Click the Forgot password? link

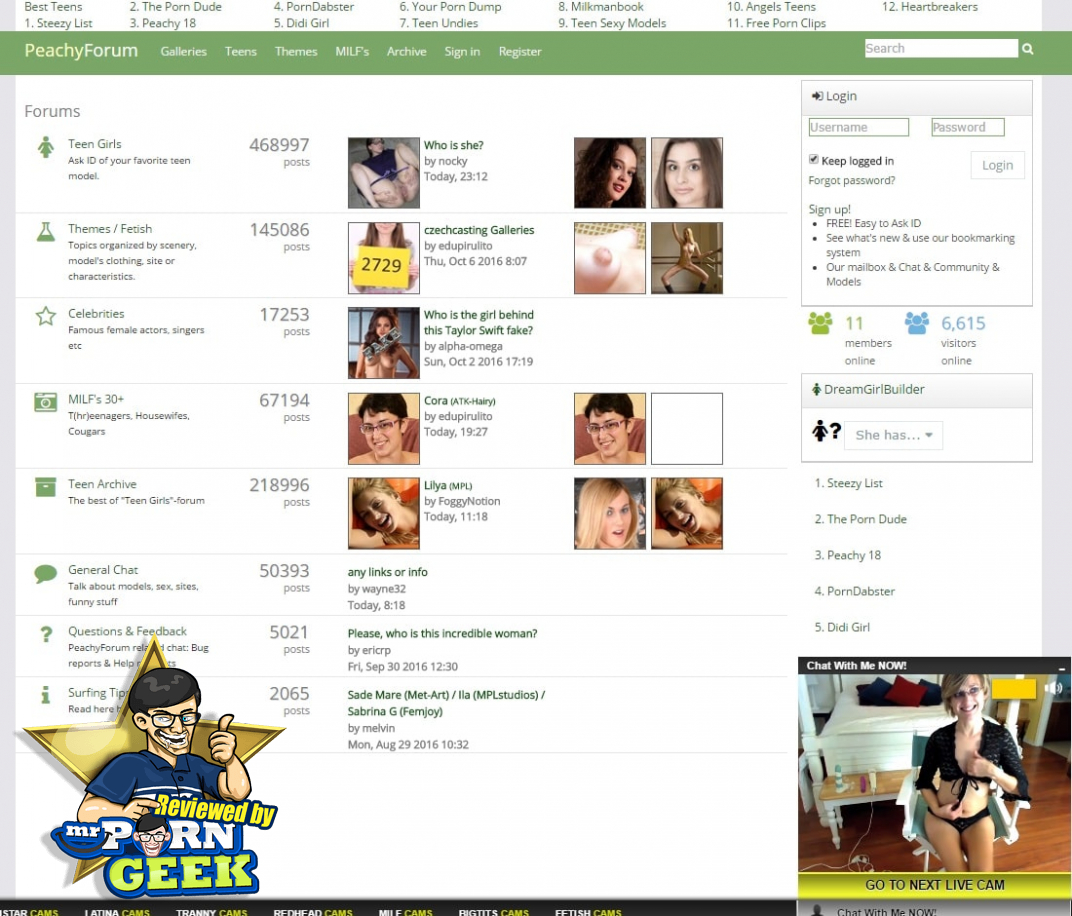pyautogui.click(x=852, y=181)
